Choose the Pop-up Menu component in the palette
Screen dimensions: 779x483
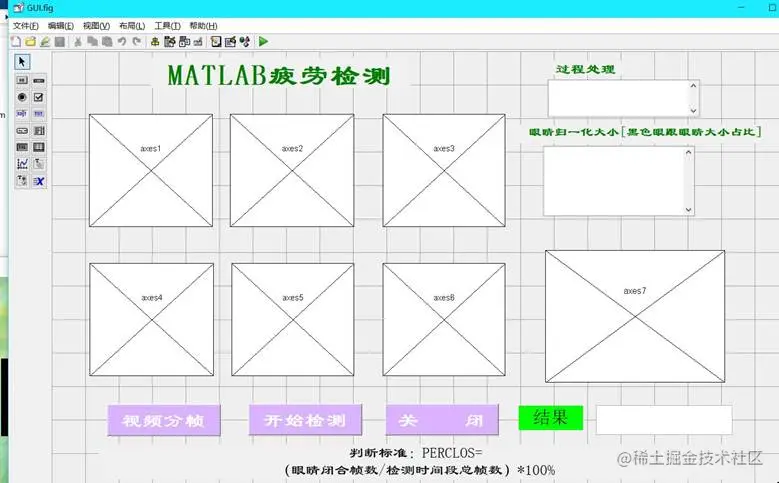22,131
